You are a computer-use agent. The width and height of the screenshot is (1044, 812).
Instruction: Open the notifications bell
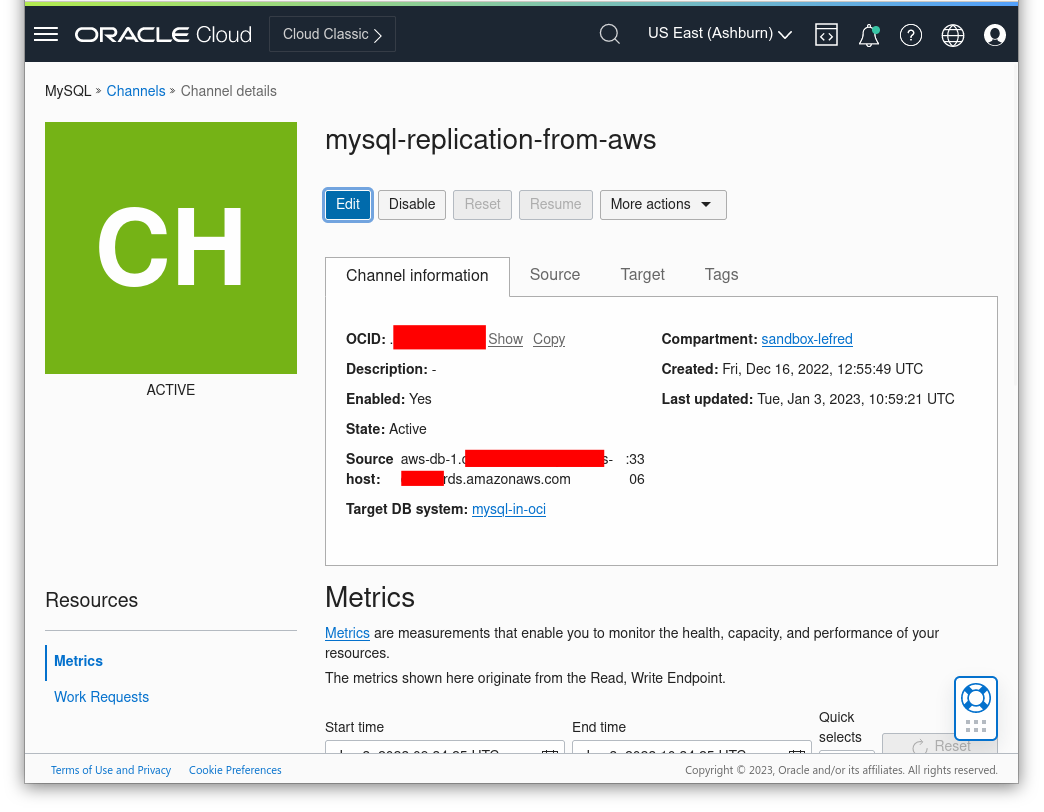click(x=869, y=35)
